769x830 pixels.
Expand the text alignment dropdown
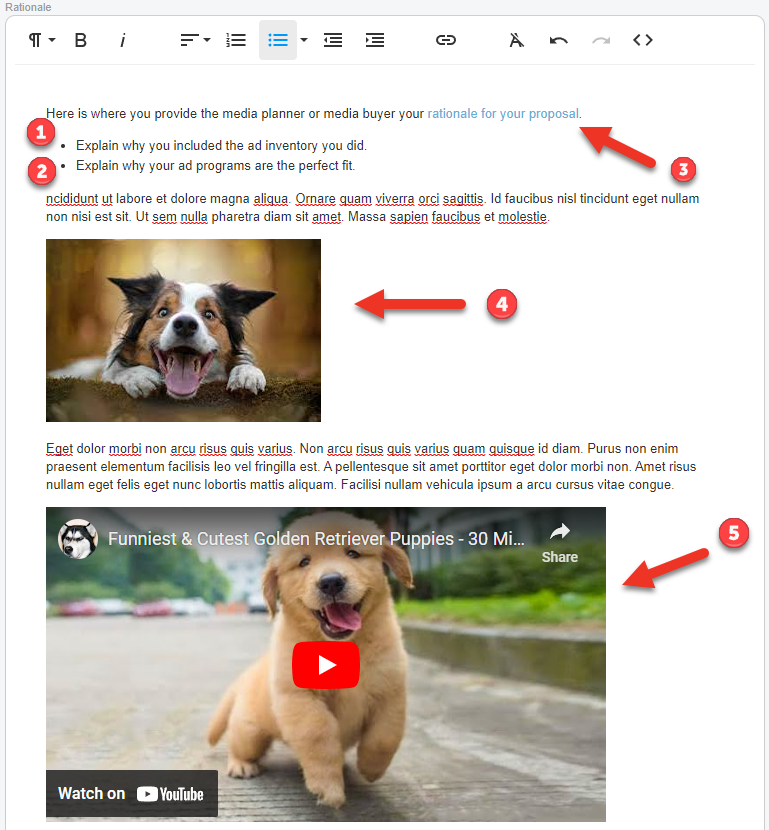click(195, 40)
